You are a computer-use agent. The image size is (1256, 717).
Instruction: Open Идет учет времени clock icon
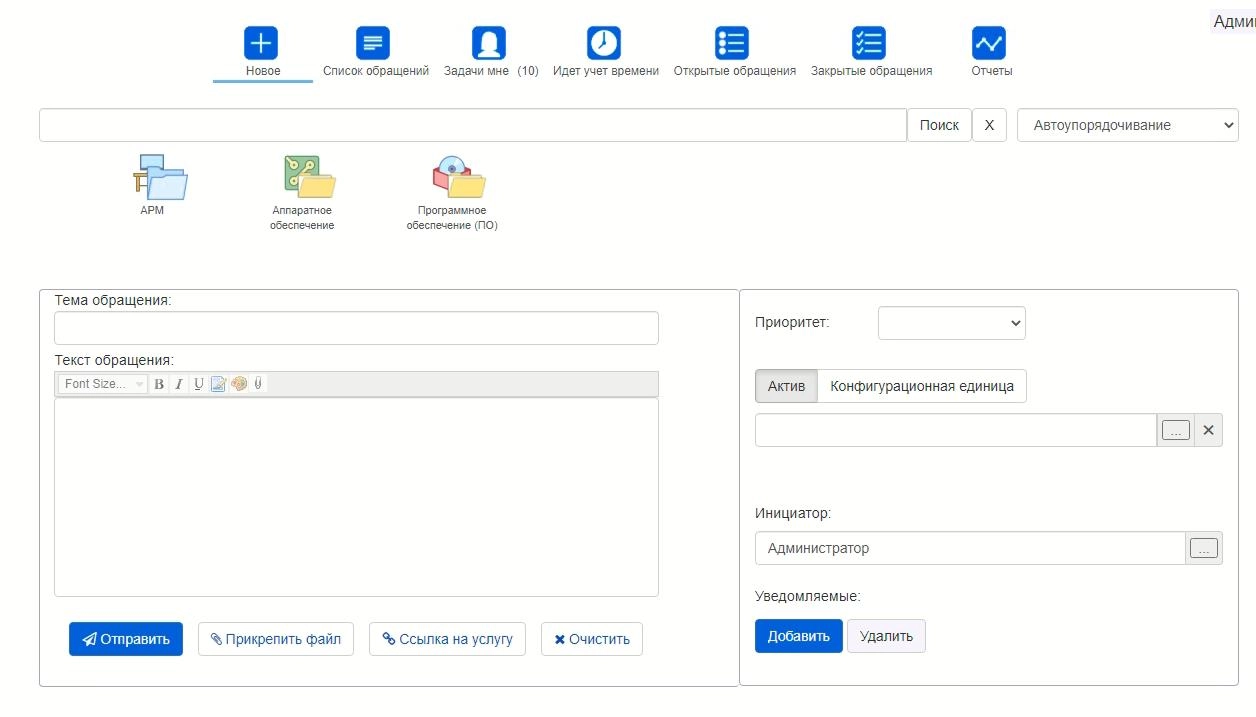click(604, 43)
